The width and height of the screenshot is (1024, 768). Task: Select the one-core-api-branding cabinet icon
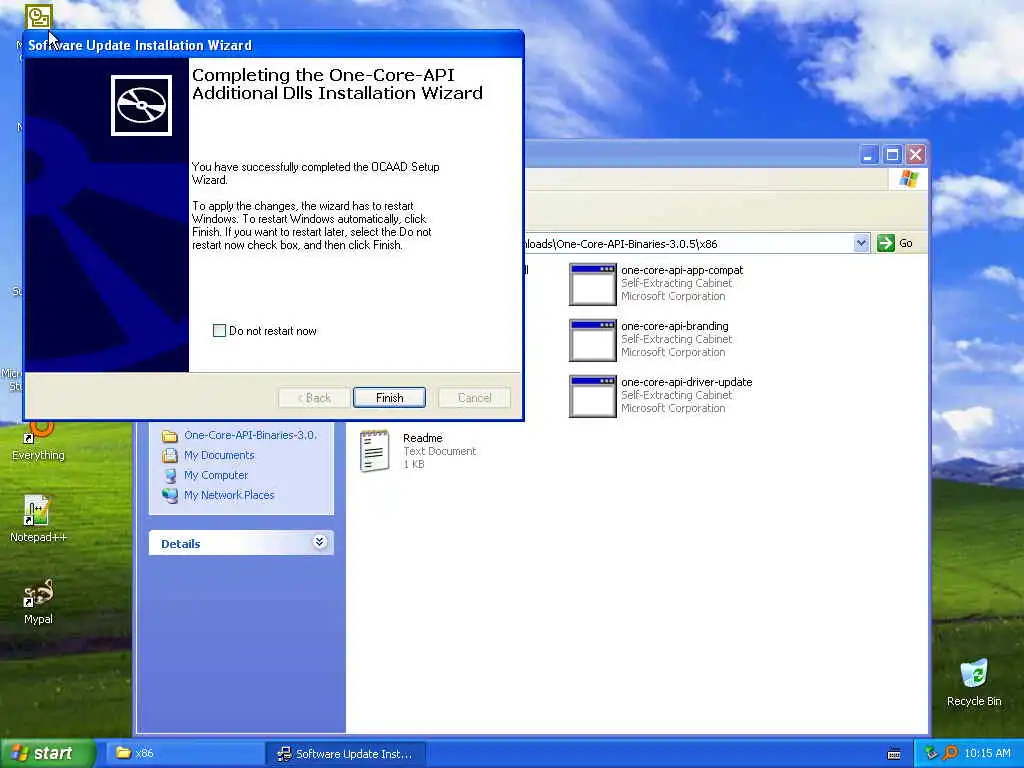592,340
